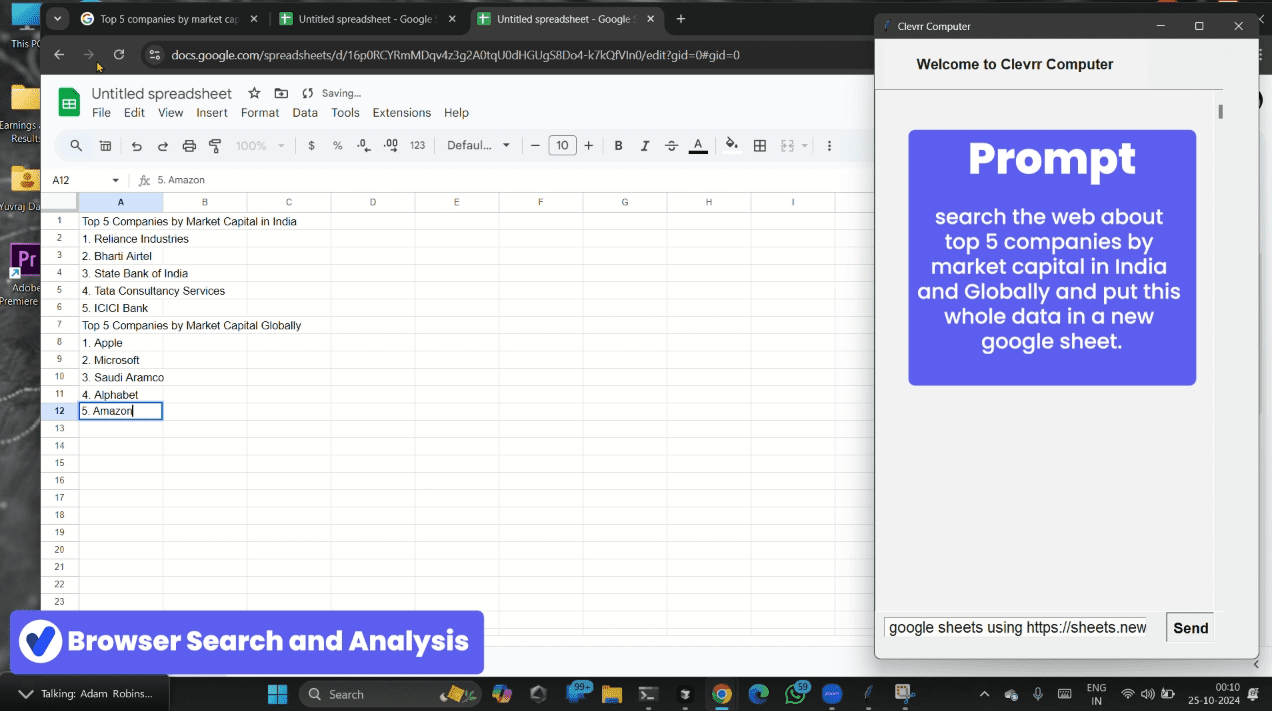Open Microsoft Edge from the taskbar
The image size is (1272, 711).
pos(759,694)
